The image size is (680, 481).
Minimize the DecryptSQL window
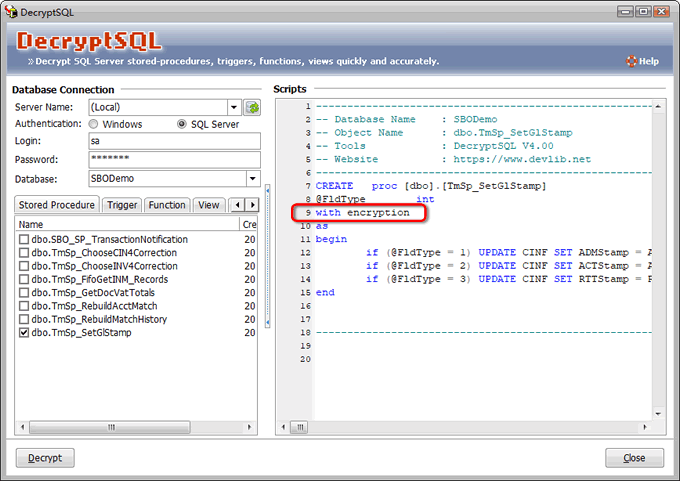[x=625, y=12]
